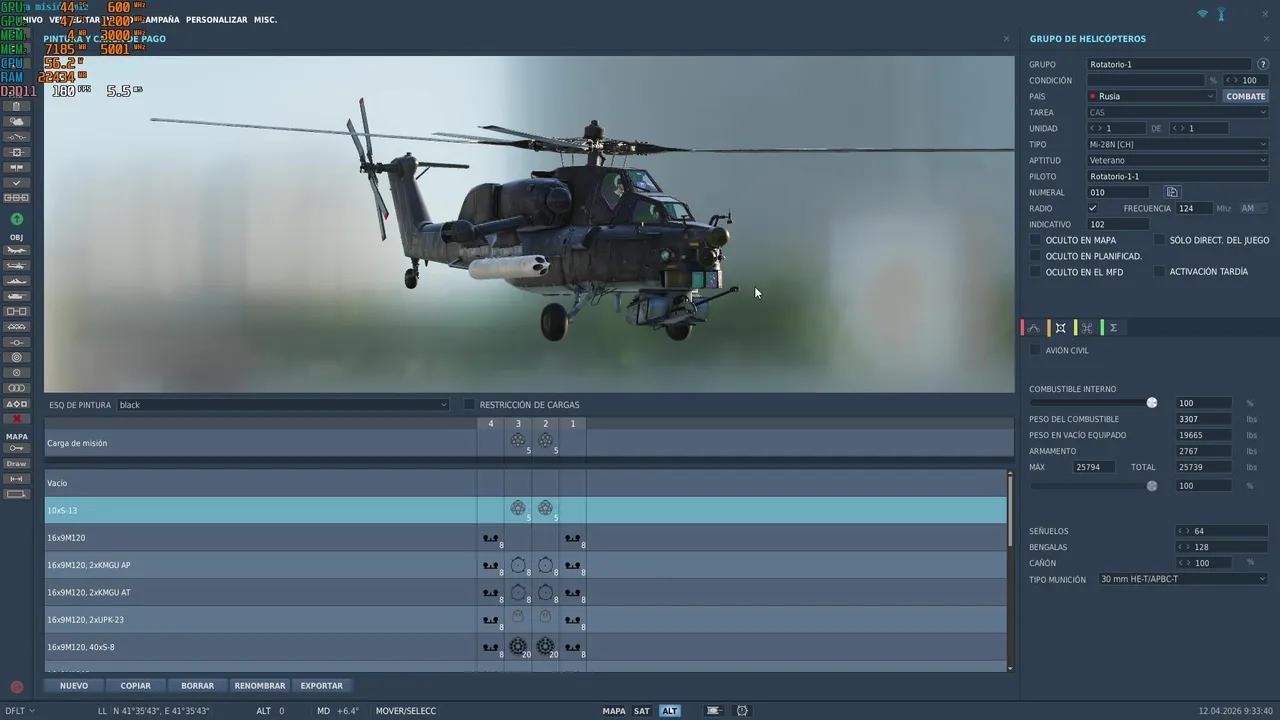Click the checkmark goals icon in toolbar
The height and width of the screenshot is (720, 1280).
pos(16,183)
